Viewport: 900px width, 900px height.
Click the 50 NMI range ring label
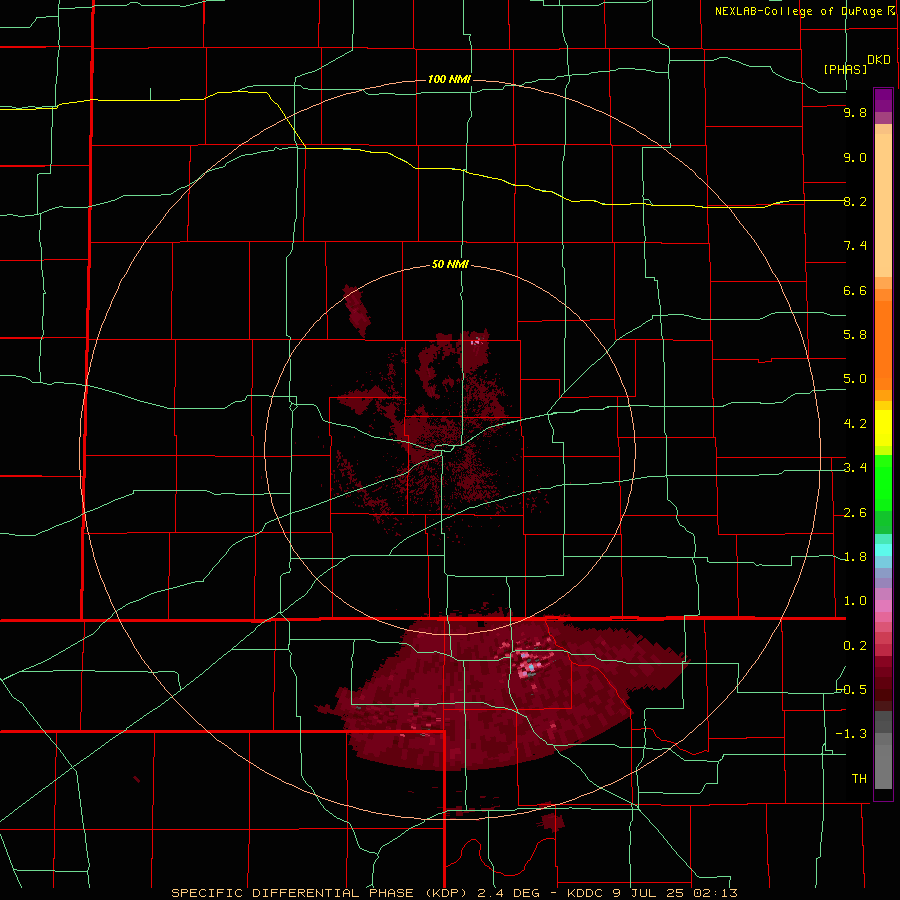click(450, 265)
